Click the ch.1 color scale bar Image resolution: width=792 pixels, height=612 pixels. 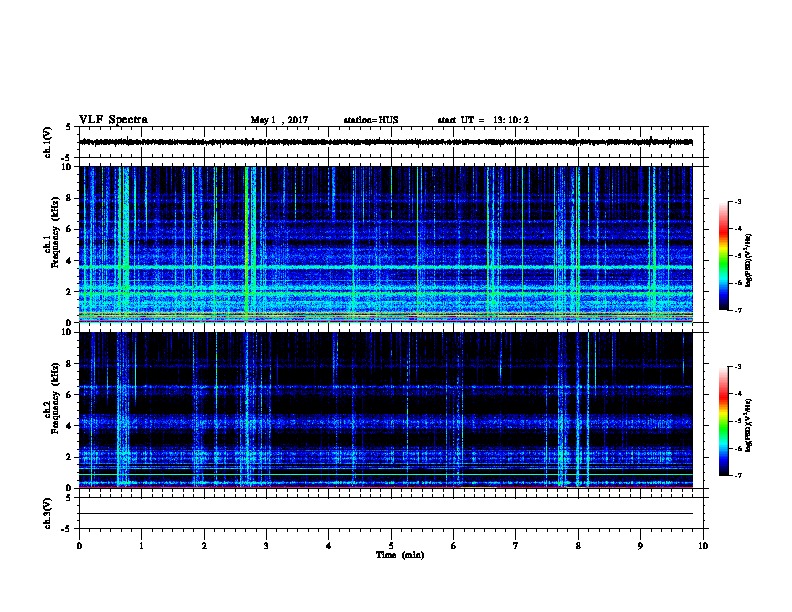point(723,256)
